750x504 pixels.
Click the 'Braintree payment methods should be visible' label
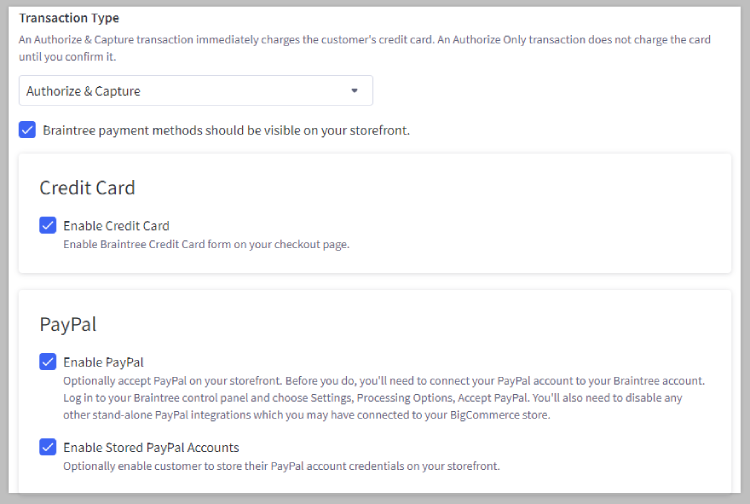tap(226, 130)
